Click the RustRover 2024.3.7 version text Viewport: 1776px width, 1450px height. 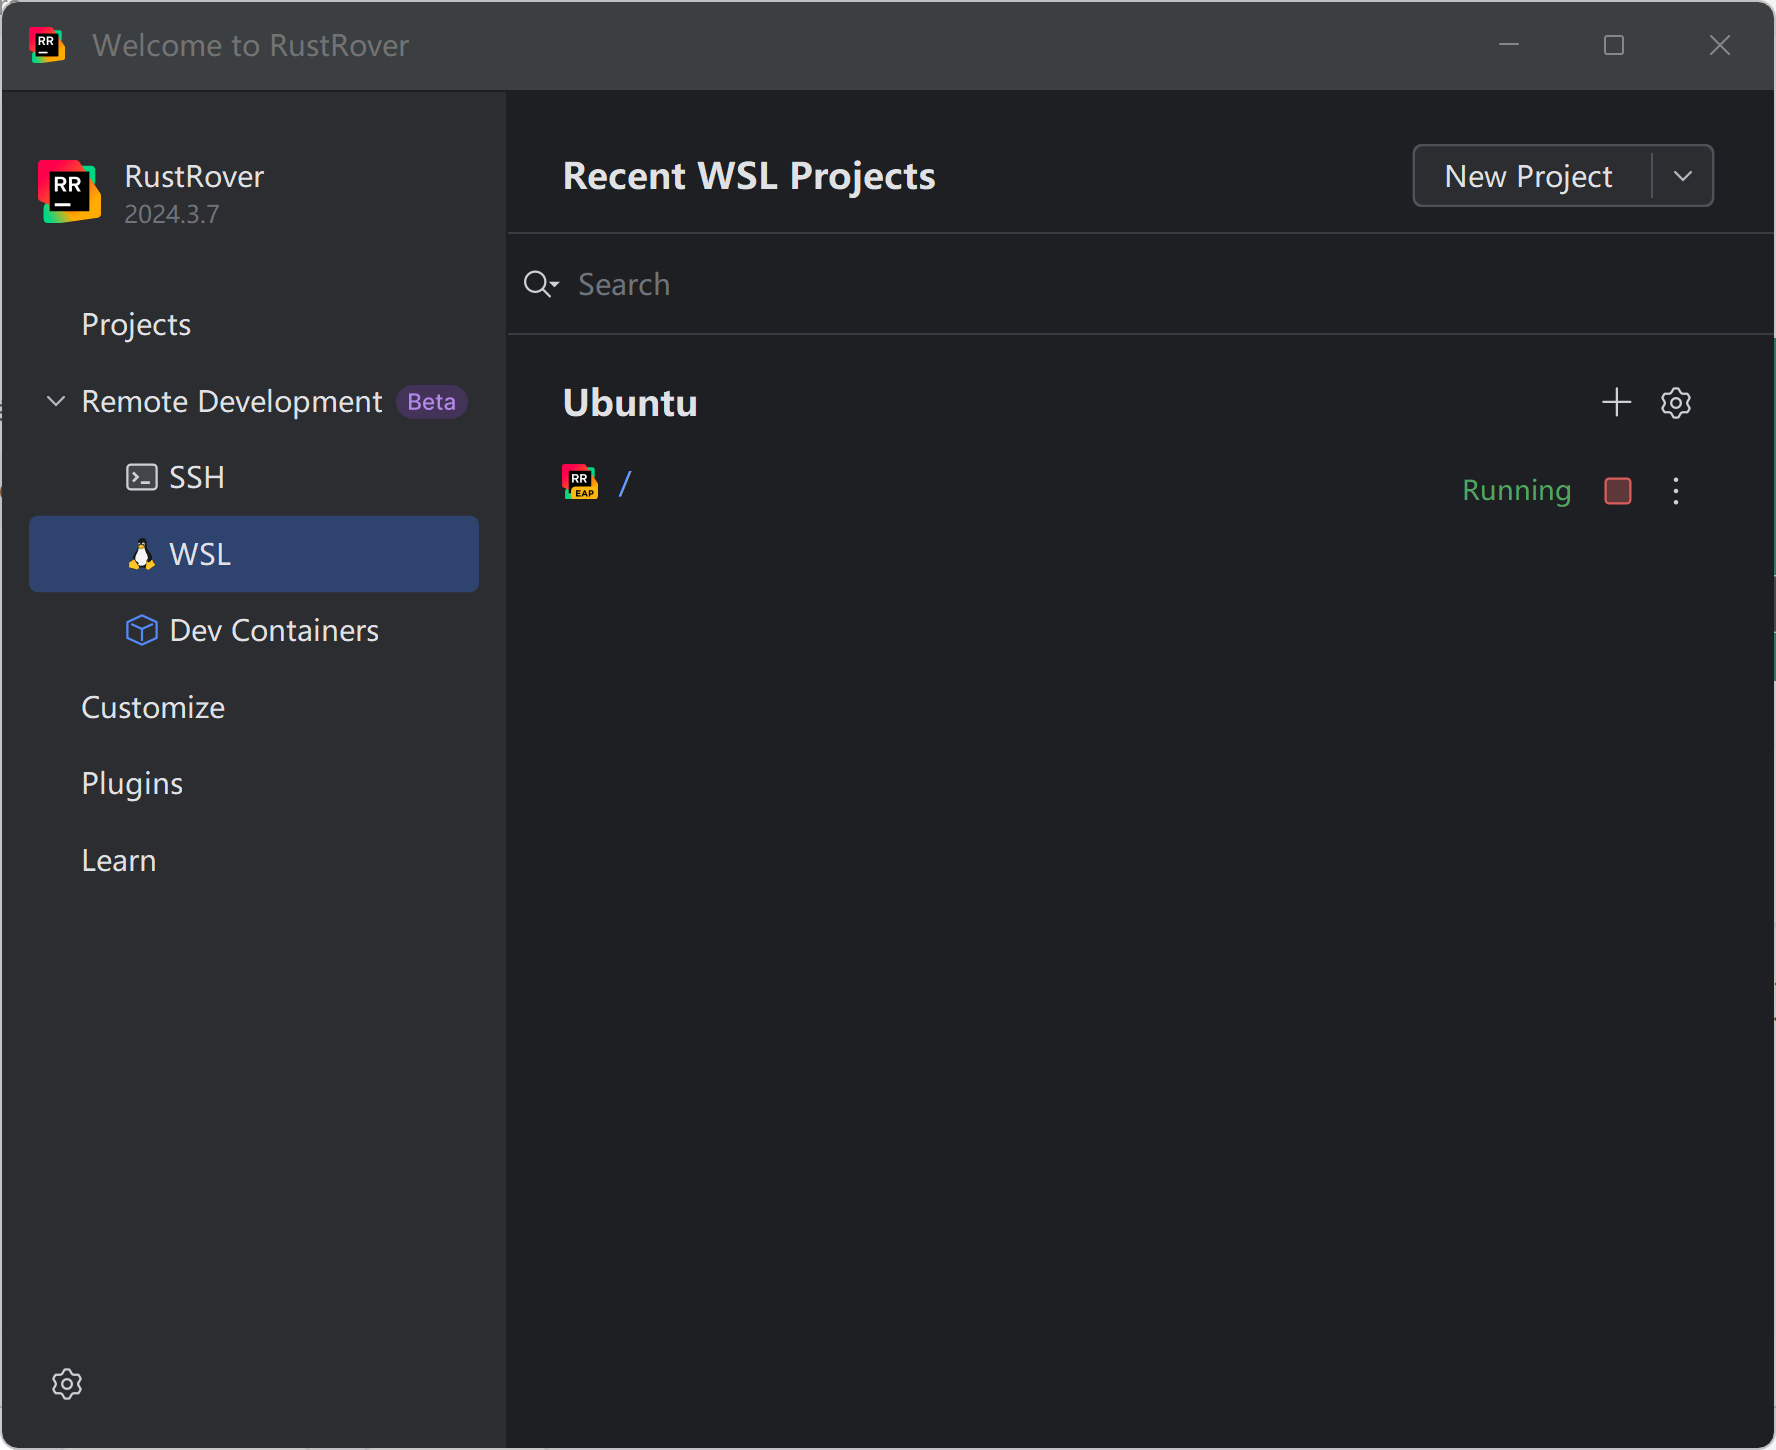click(172, 214)
